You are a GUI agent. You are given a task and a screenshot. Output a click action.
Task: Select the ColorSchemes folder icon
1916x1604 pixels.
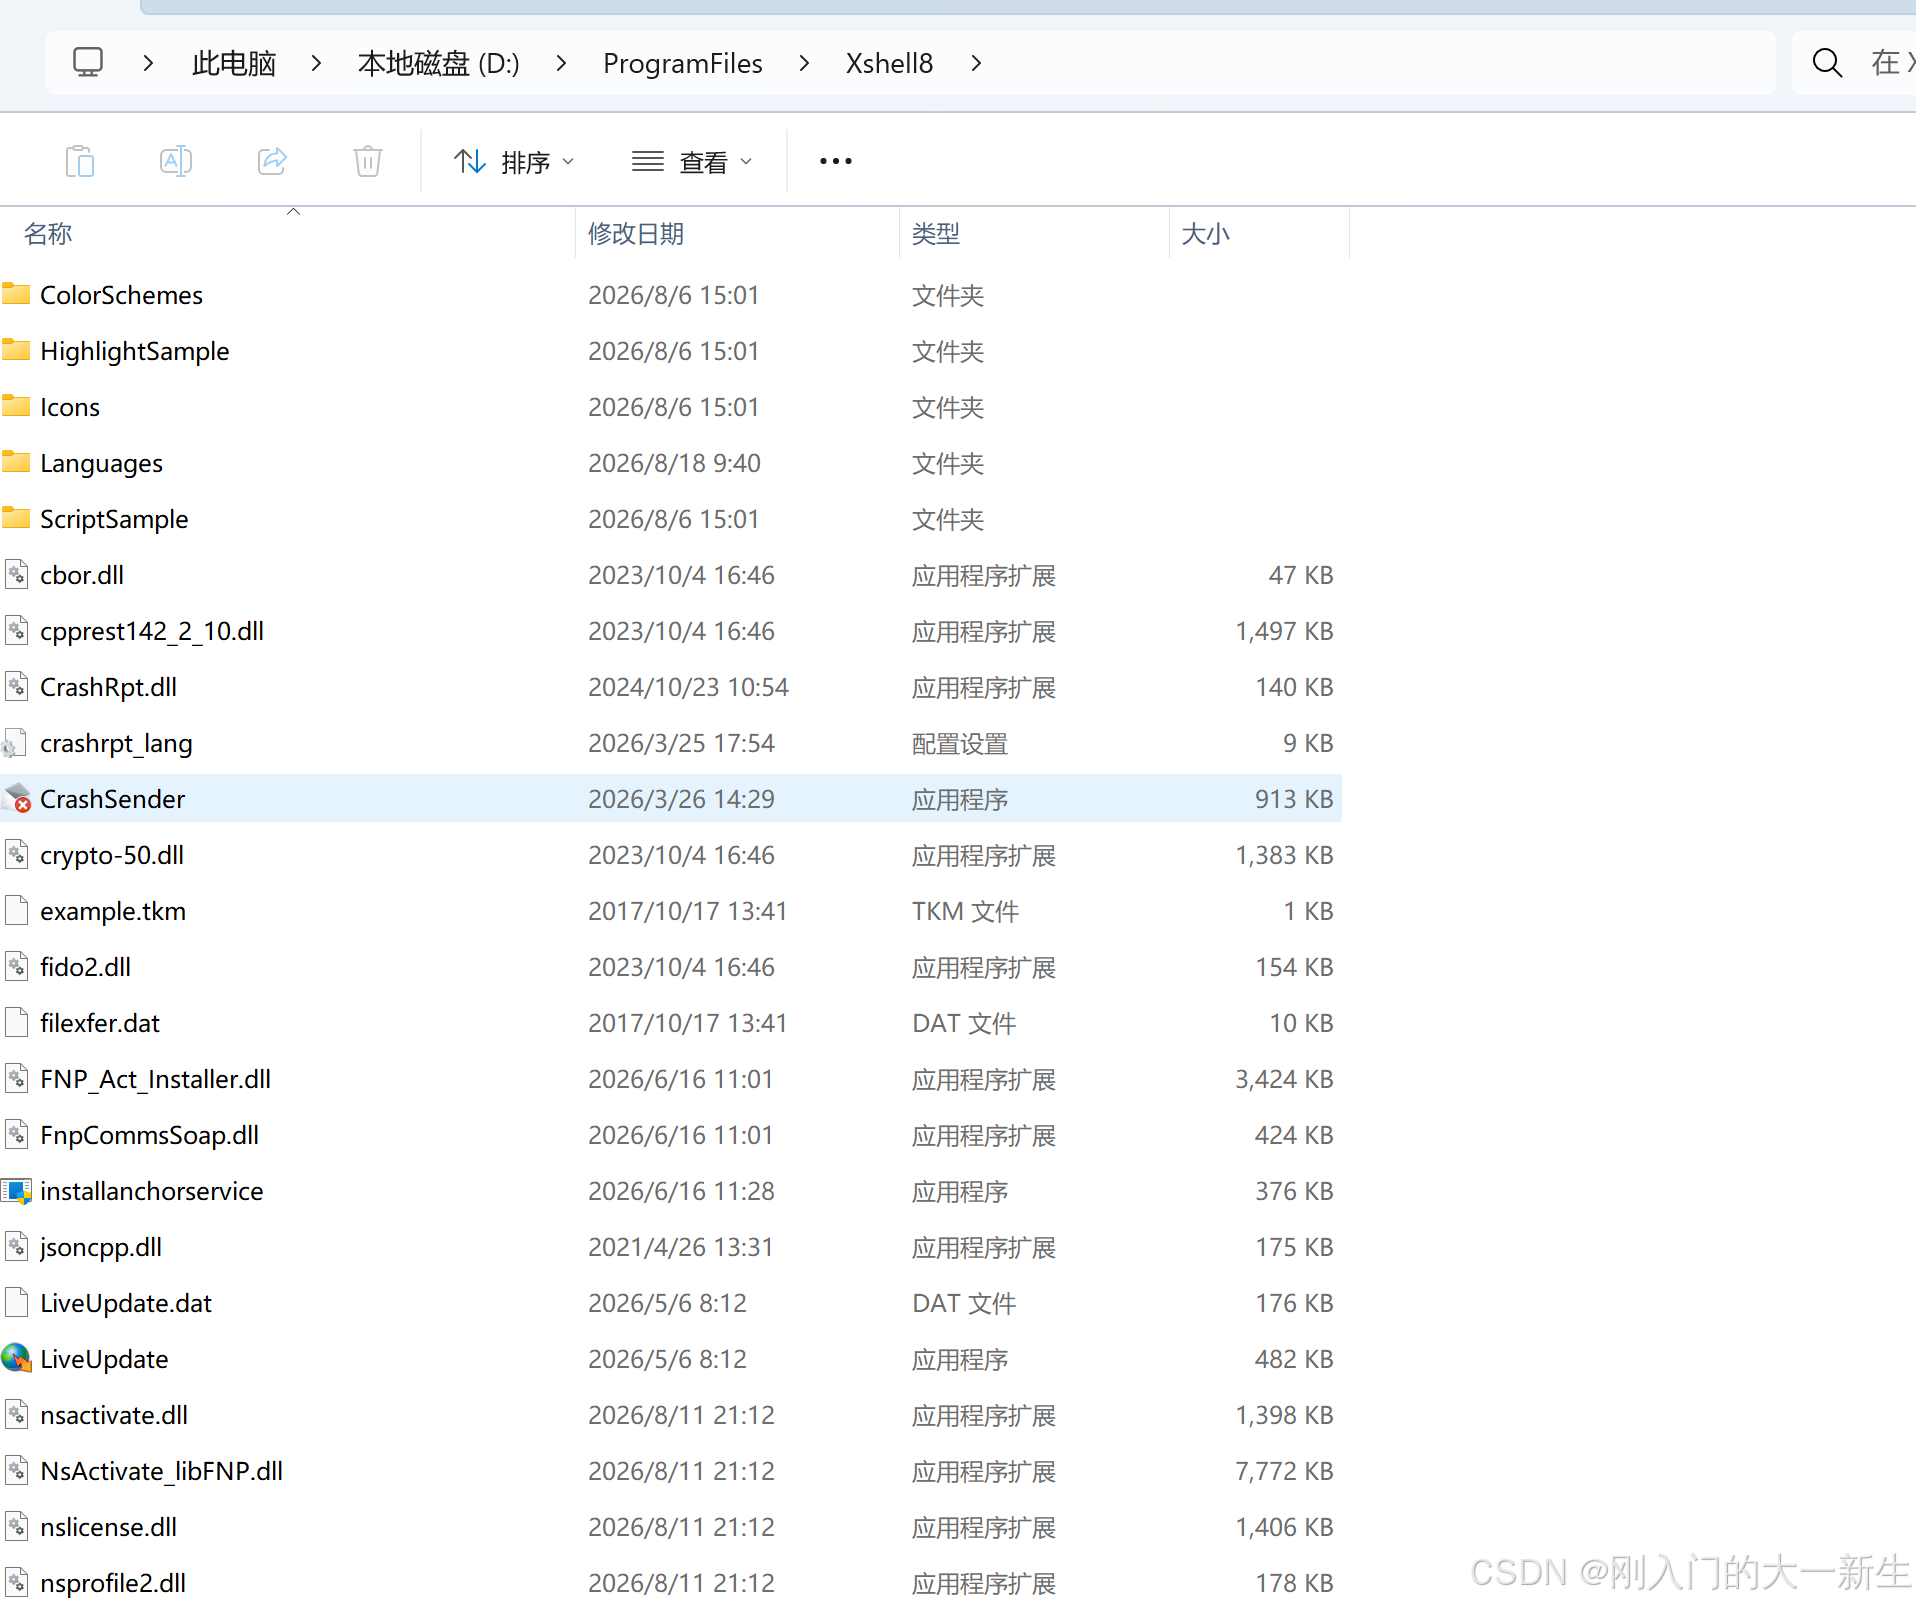click(16, 294)
